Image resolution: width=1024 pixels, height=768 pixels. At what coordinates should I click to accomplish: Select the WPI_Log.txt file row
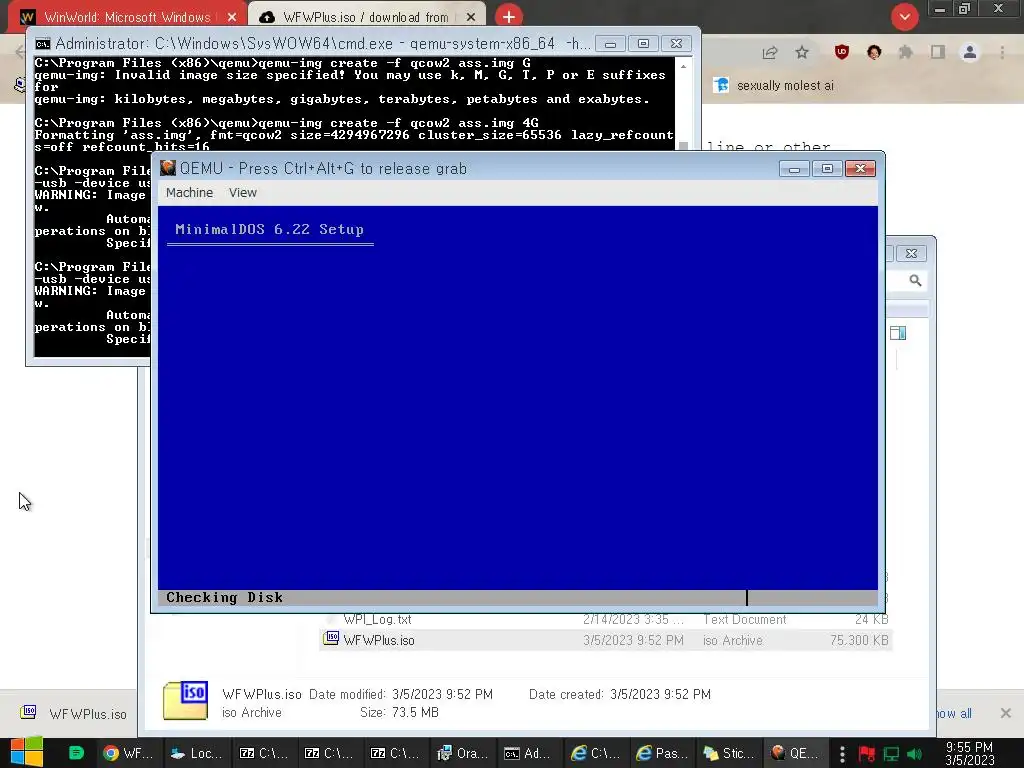point(606,620)
